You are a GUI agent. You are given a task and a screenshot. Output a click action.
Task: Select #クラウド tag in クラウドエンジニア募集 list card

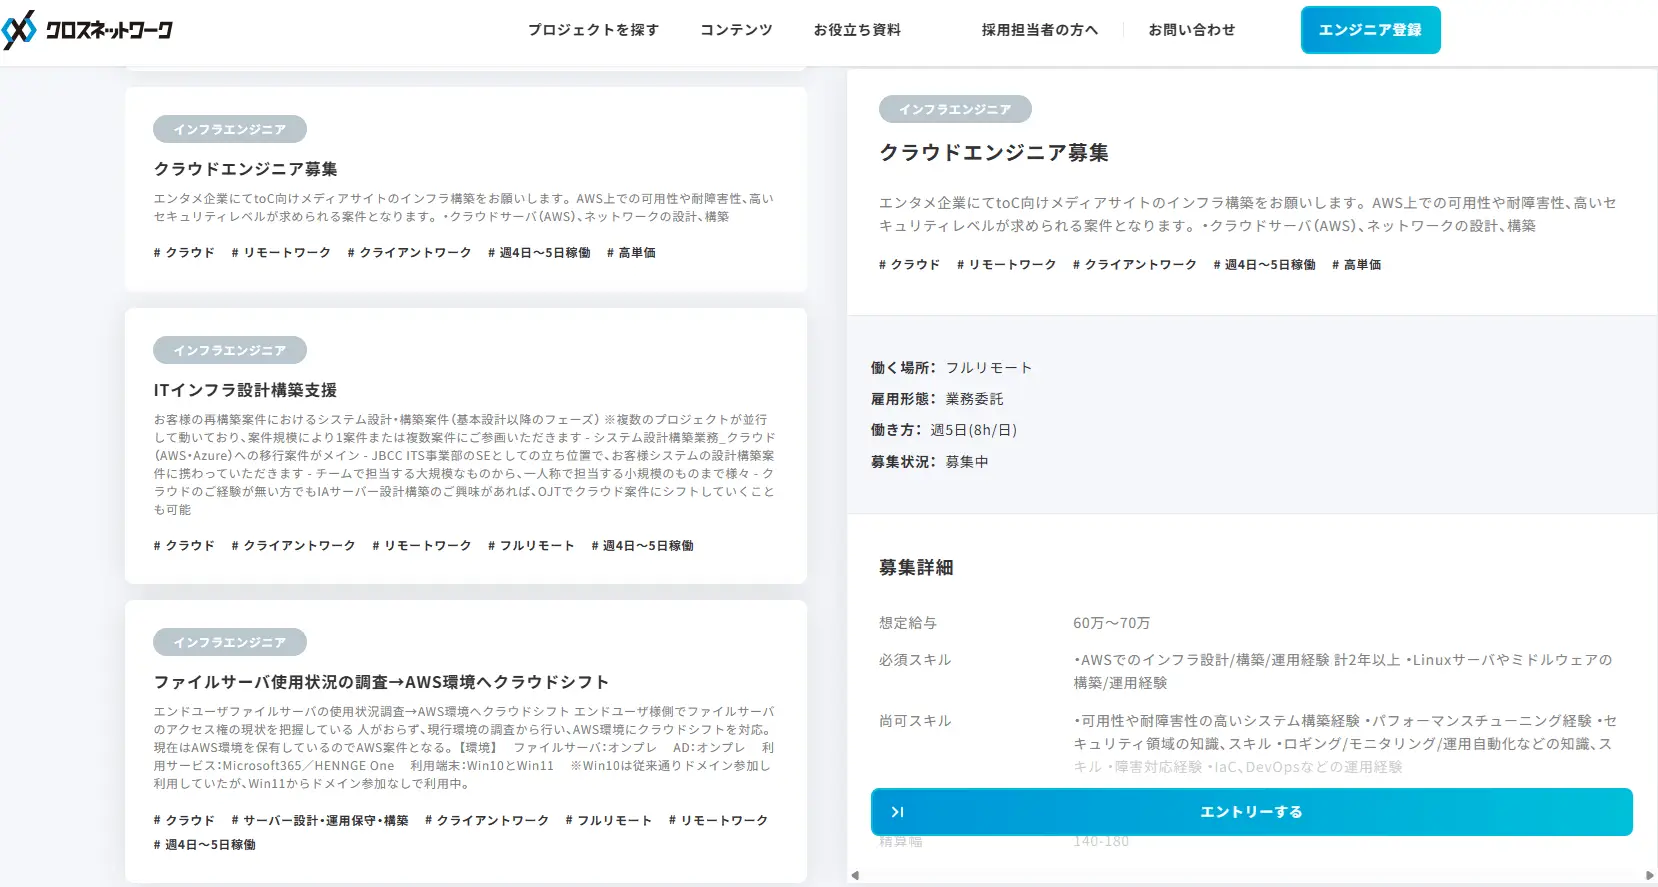pos(184,253)
